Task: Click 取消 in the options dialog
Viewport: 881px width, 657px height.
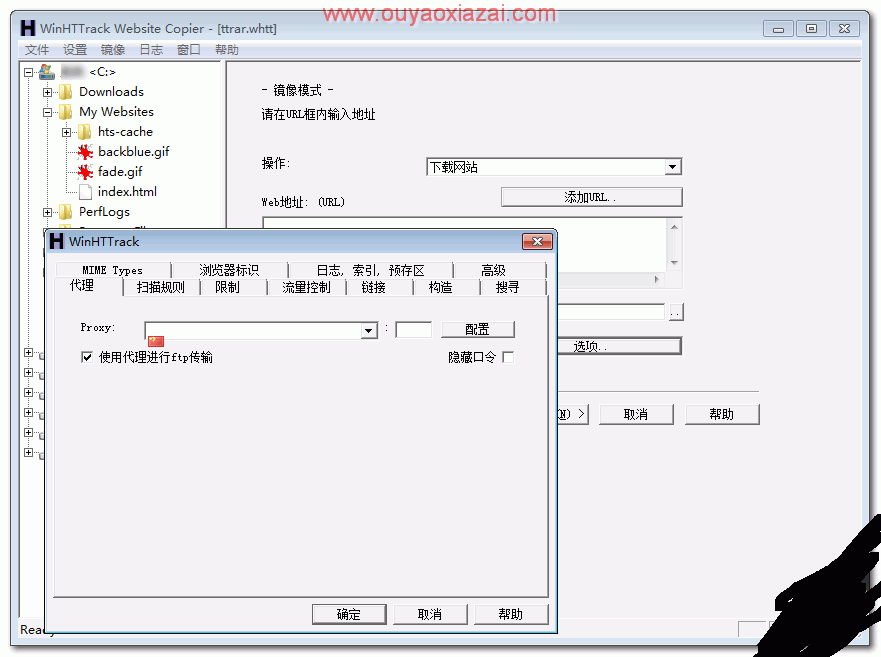Action: 430,614
